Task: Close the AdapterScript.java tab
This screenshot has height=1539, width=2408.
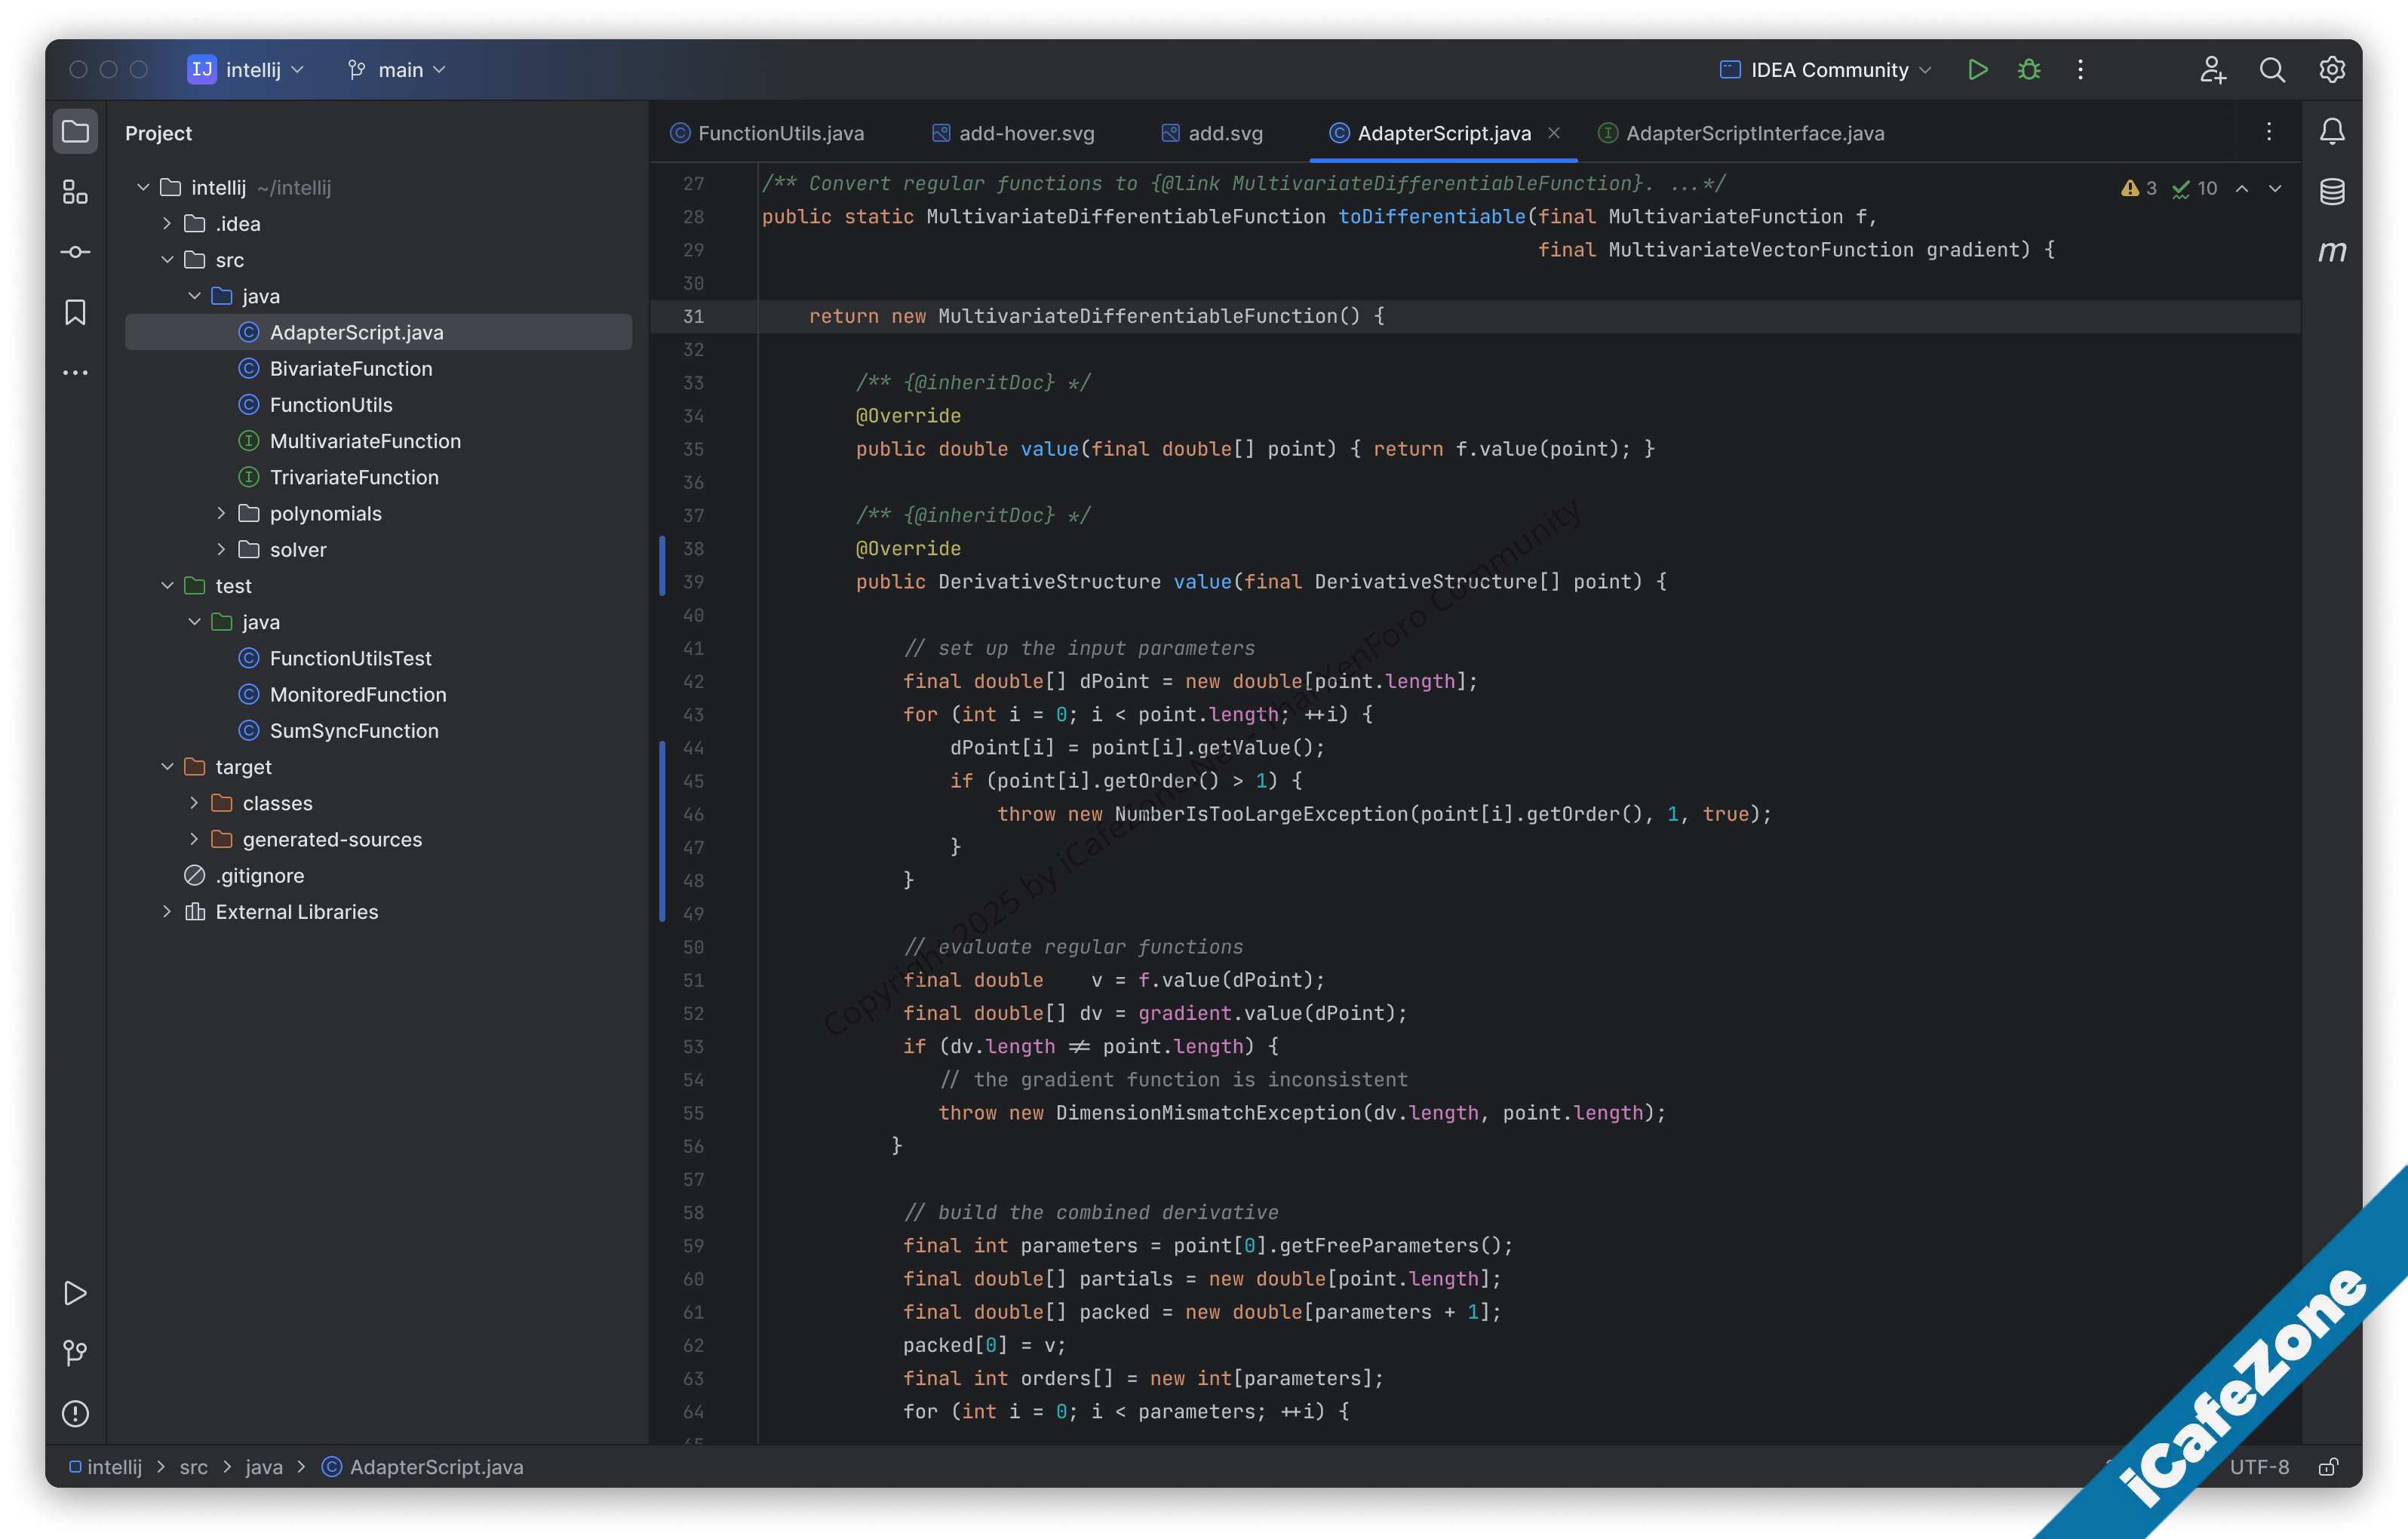Action: click(x=1554, y=132)
